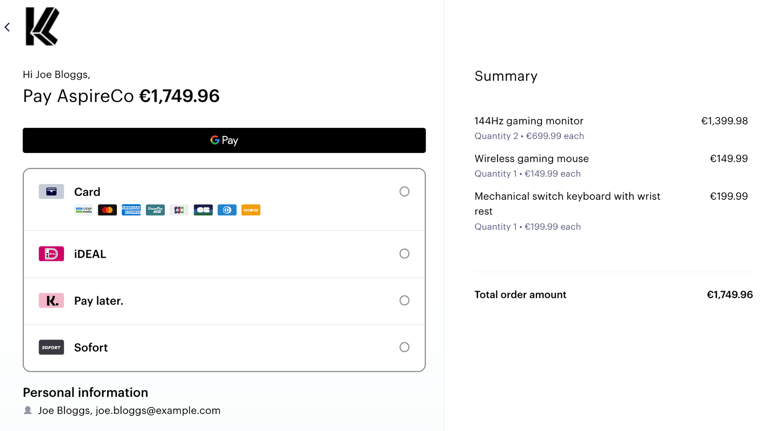Click the iDEAL payment icon

point(51,254)
